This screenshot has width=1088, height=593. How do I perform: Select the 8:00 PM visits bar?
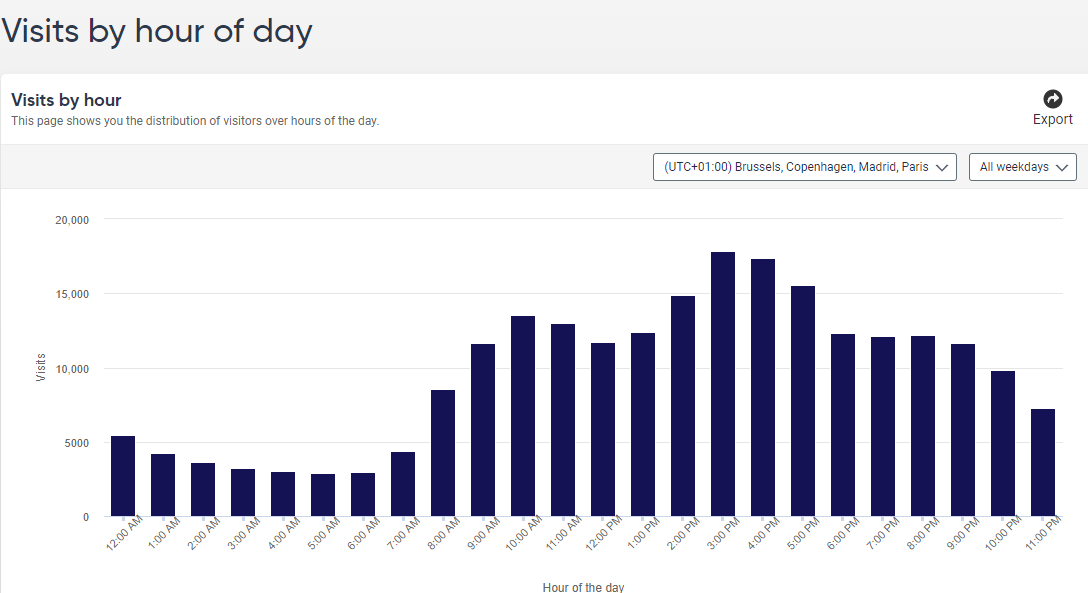coord(923,427)
